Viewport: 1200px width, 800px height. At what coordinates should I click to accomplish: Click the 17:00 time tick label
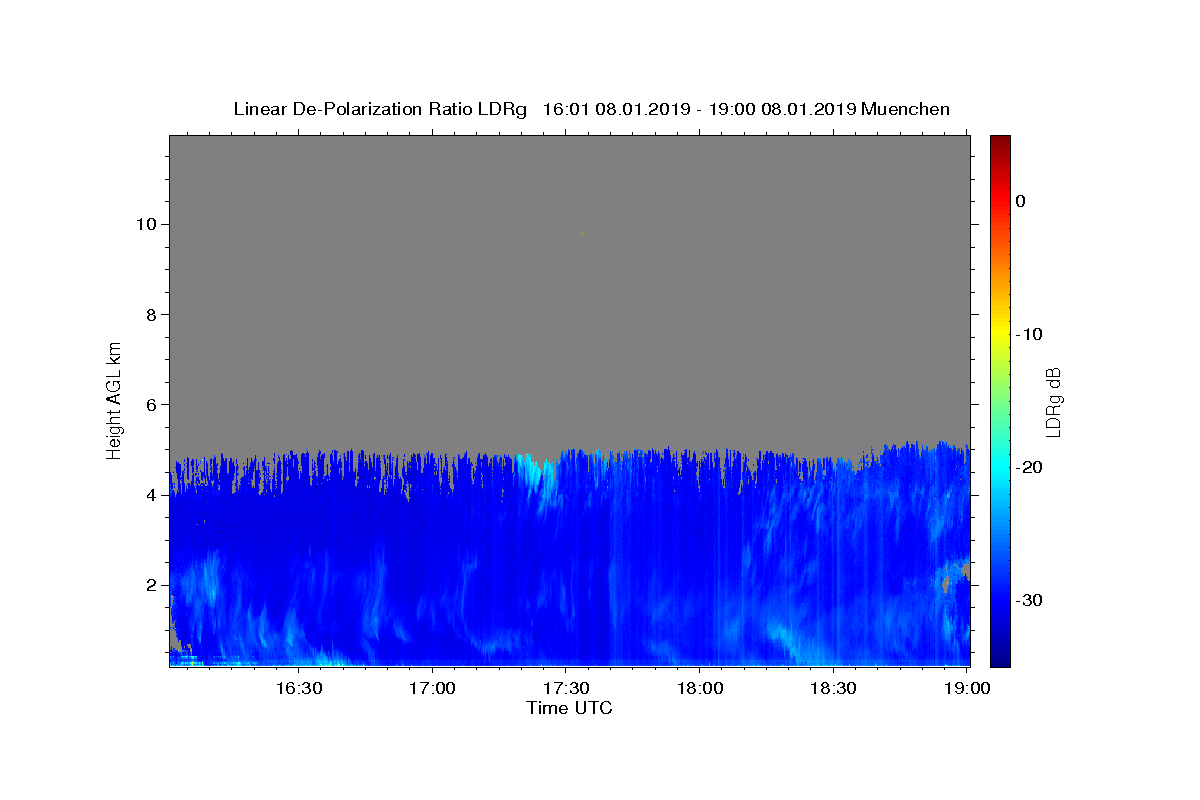tap(432, 688)
